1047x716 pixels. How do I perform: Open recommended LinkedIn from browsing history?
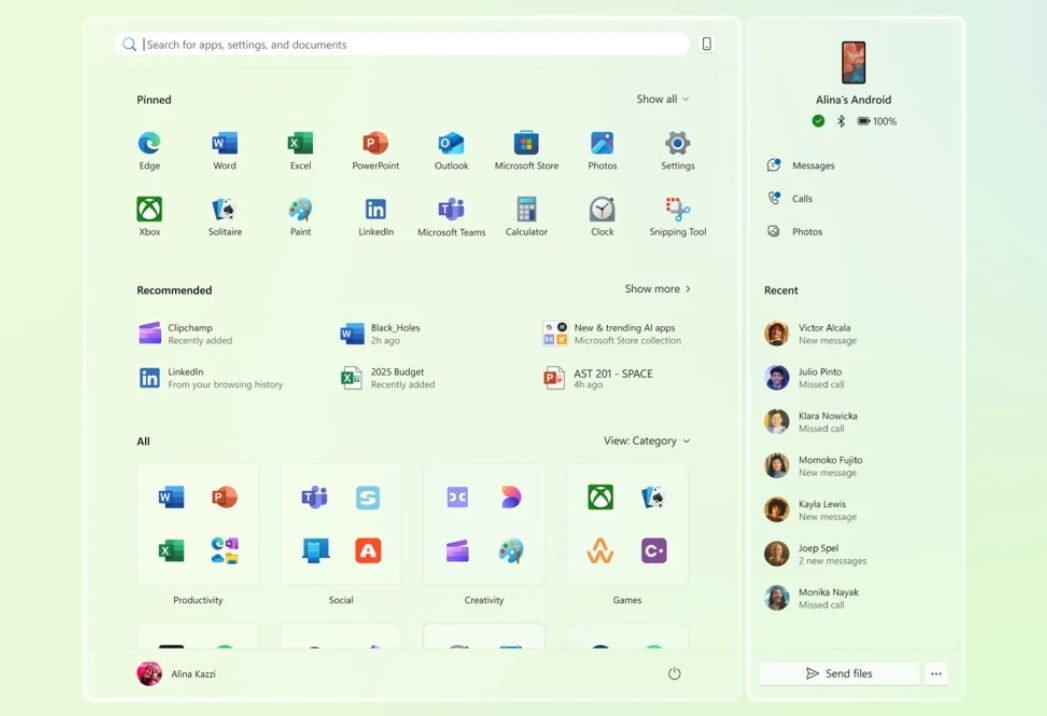(210, 377)
